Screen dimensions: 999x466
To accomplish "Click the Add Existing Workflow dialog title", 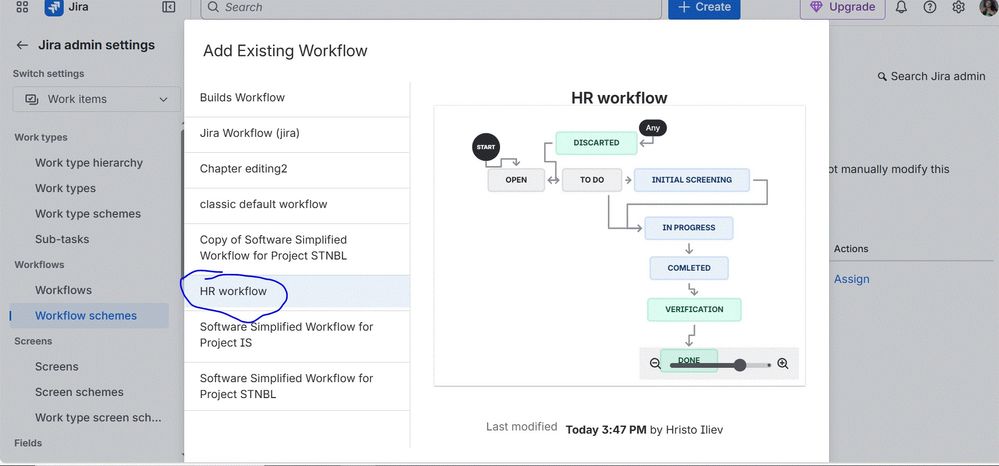I will [285, 51].
